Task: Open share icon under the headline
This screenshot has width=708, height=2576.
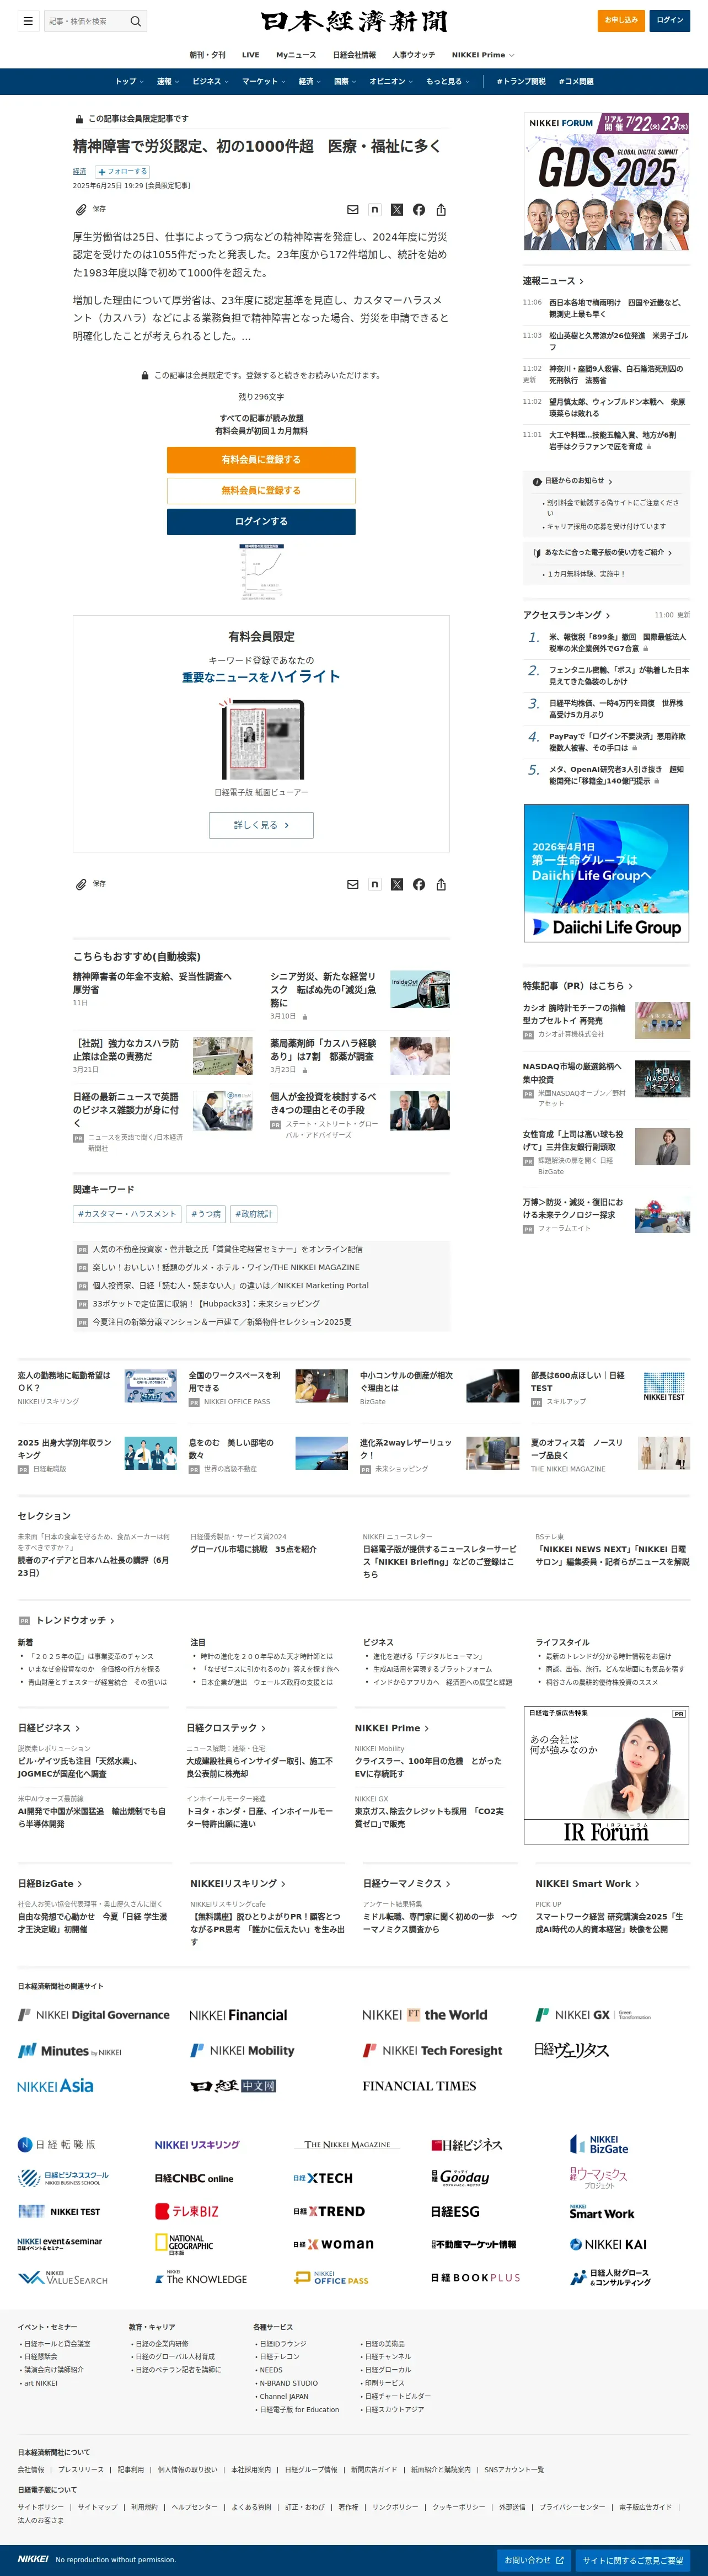Action: pos(441,210)
